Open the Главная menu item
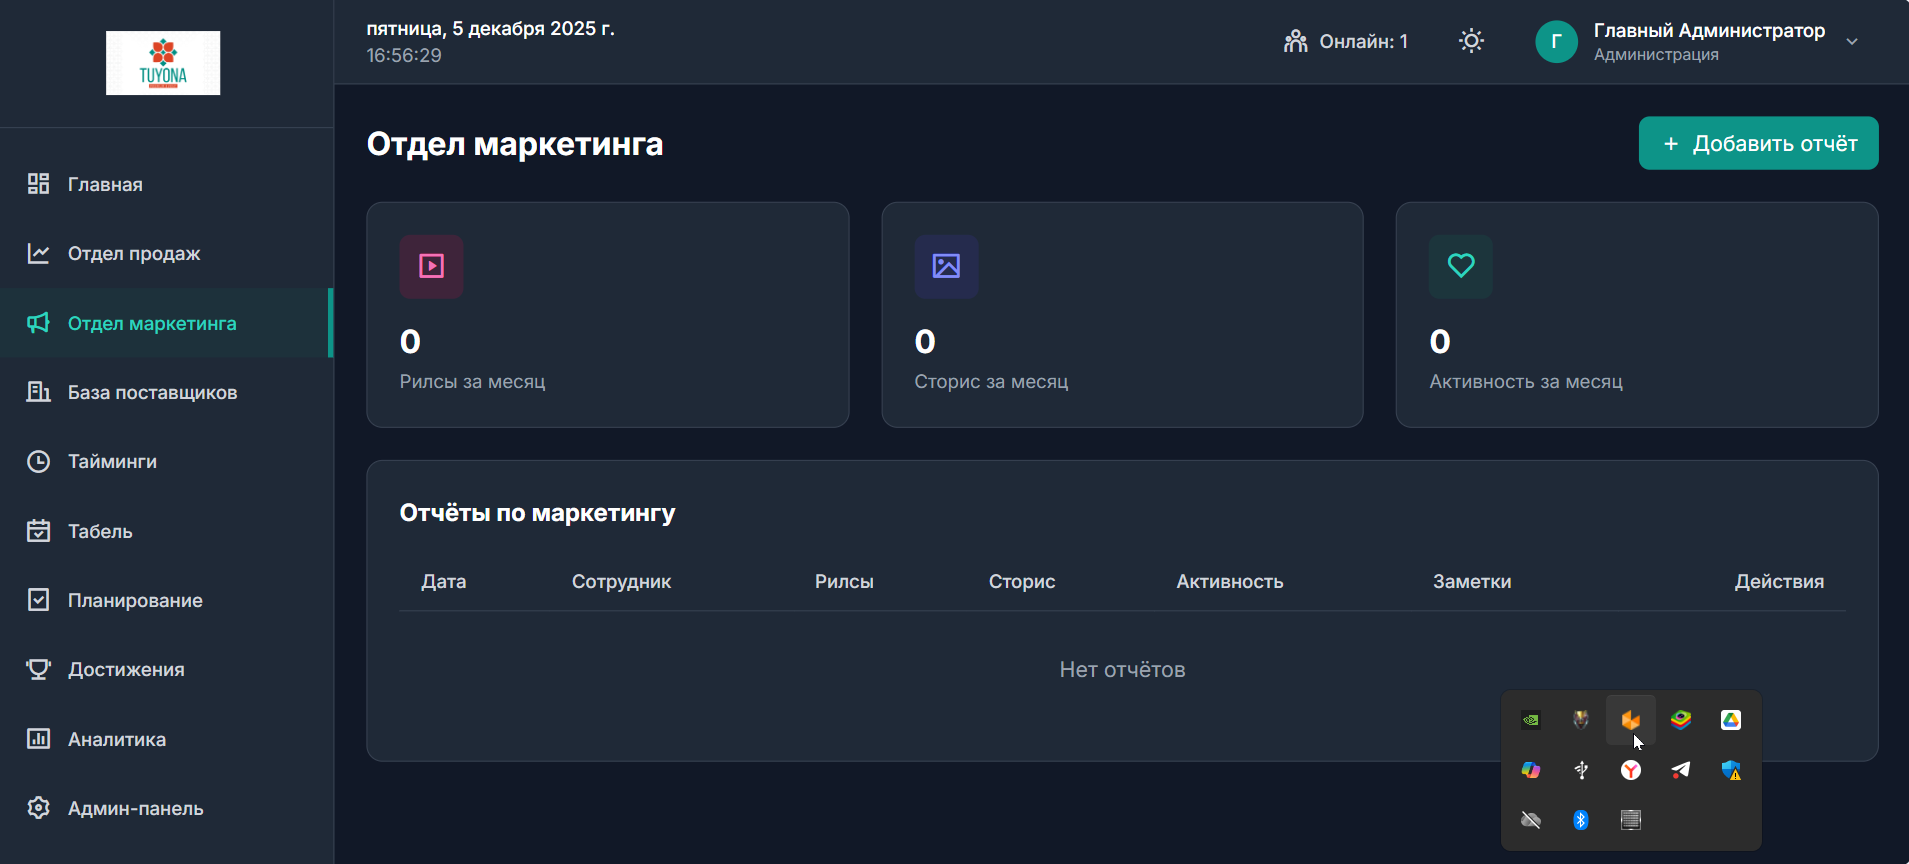Image resolution: width=1909 pixels, height=864 pixels. pos(105,184)
